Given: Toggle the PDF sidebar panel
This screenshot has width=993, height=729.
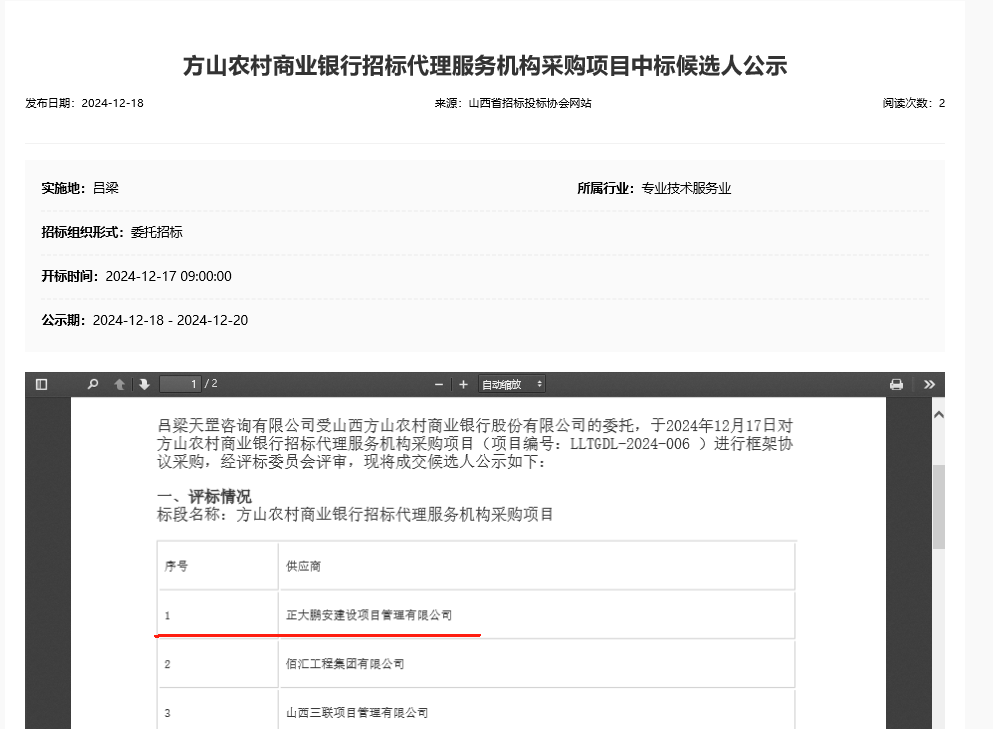Looking at the screenshot, I should pyautogui.click(x=41, y=384).
